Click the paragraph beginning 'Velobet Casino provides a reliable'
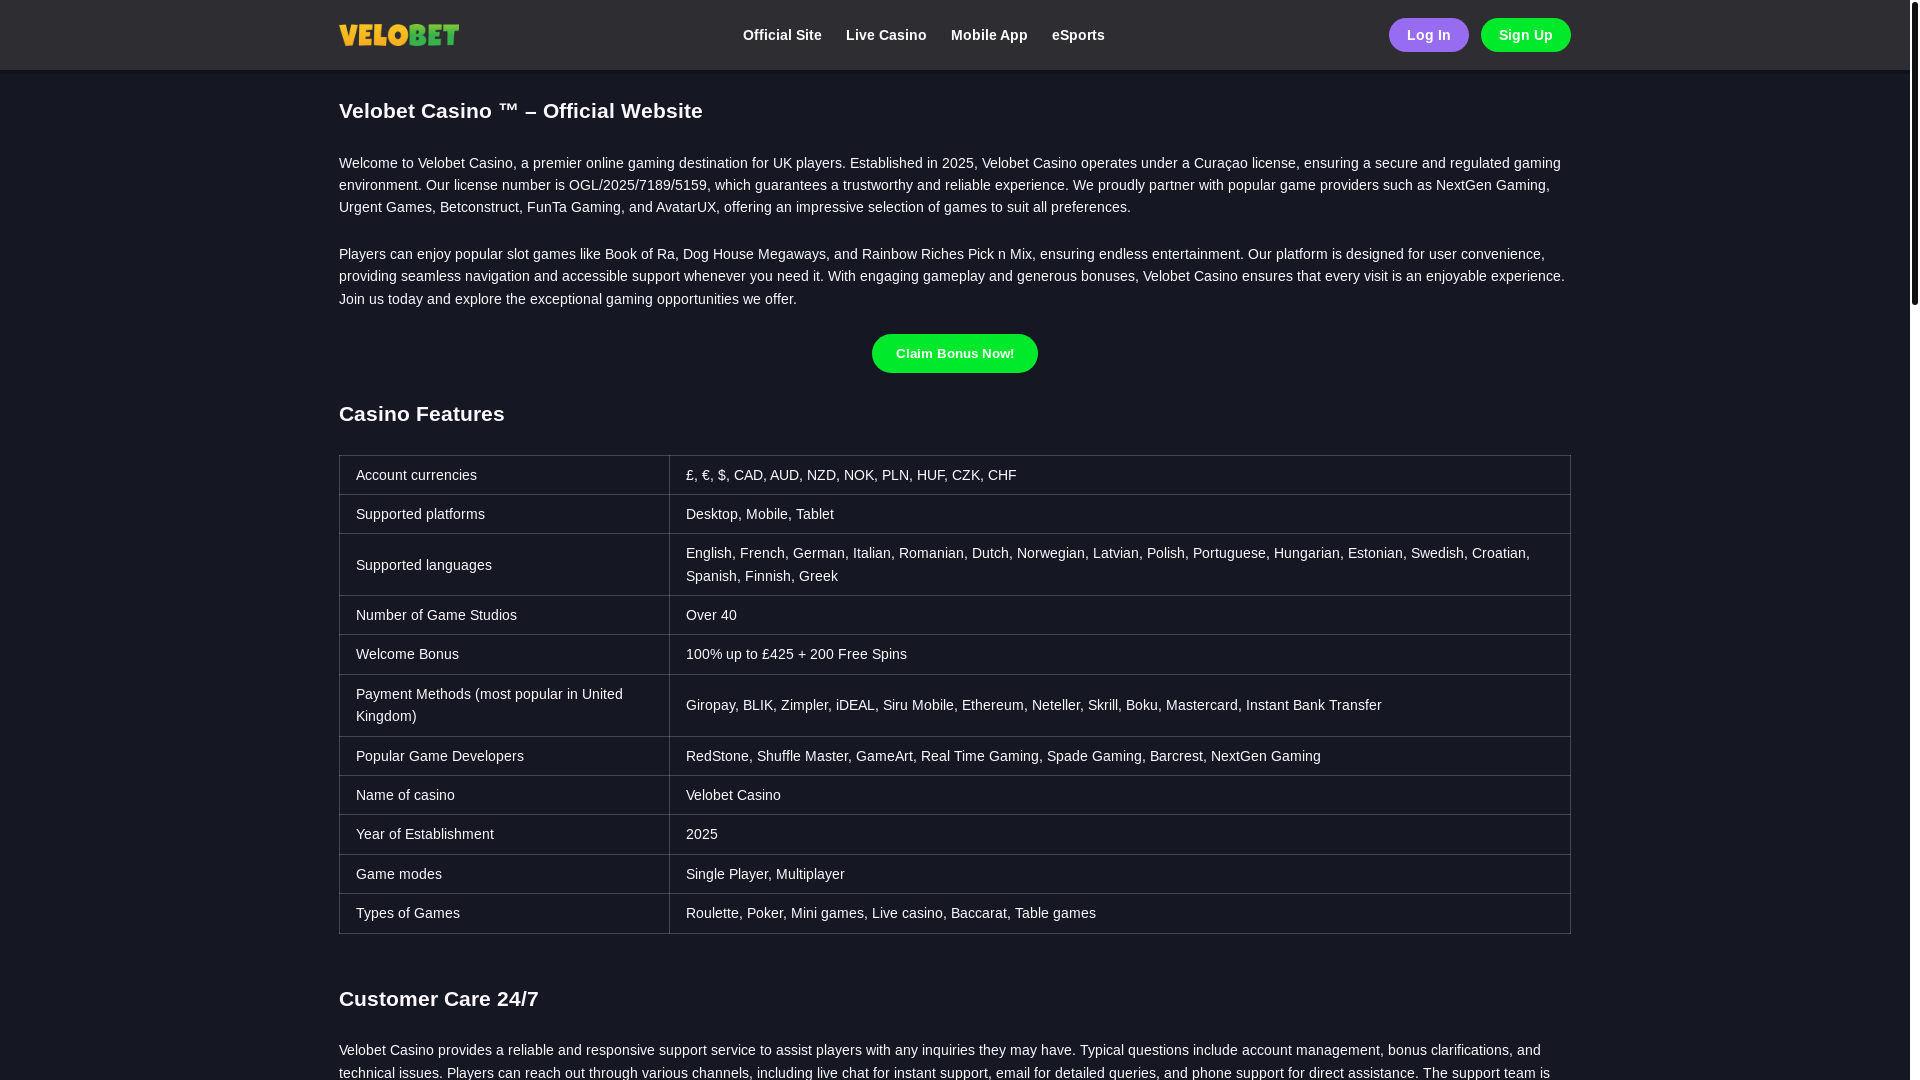 coord(954,1061)
